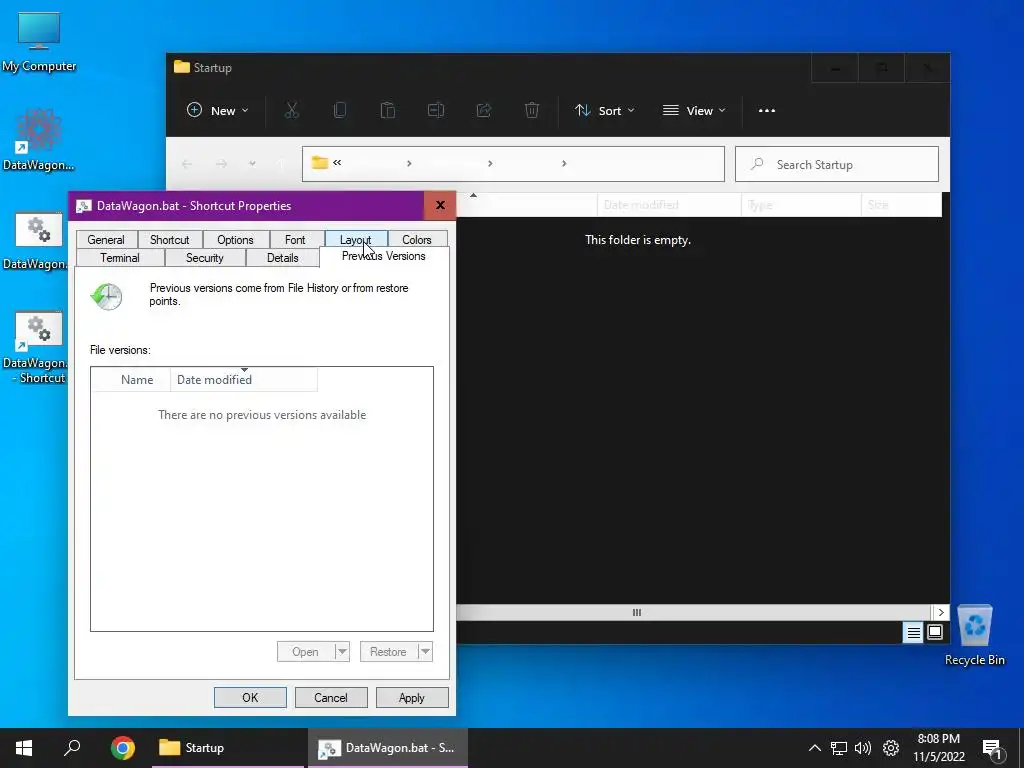Click the Size column header in Startup
The image size is (1024, 768).
point(901,205)
